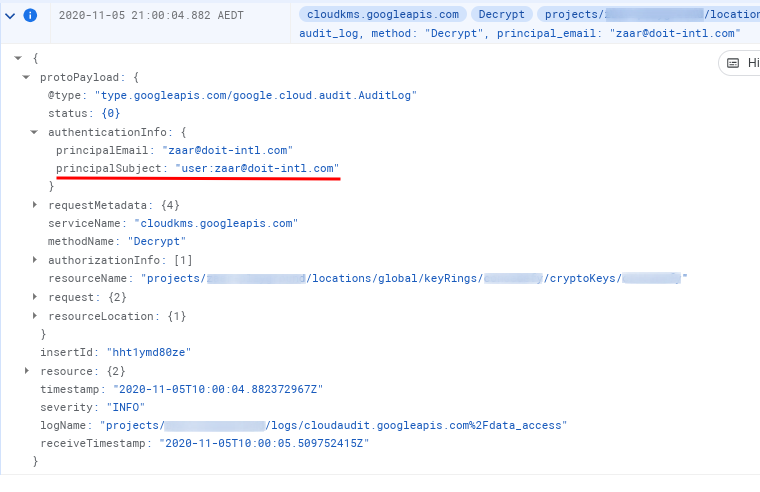Viewport: 760px width, 492px height.
Task: Collapse the protoPayload section
Action: [x=26, y=77]
